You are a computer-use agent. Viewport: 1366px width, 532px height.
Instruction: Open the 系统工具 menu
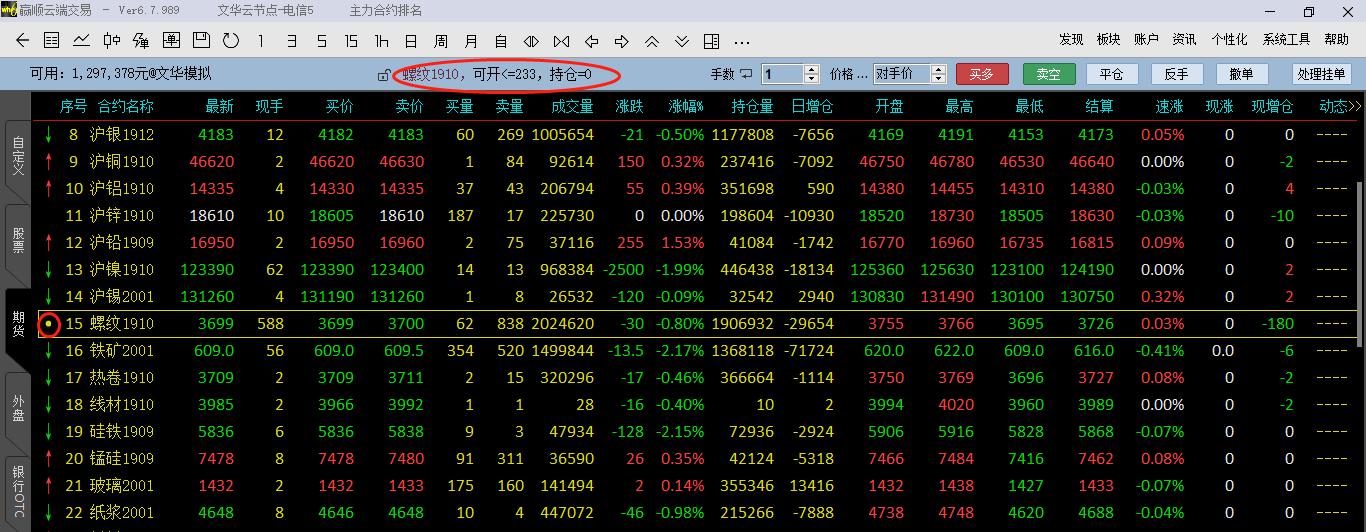pos(1285,39)
